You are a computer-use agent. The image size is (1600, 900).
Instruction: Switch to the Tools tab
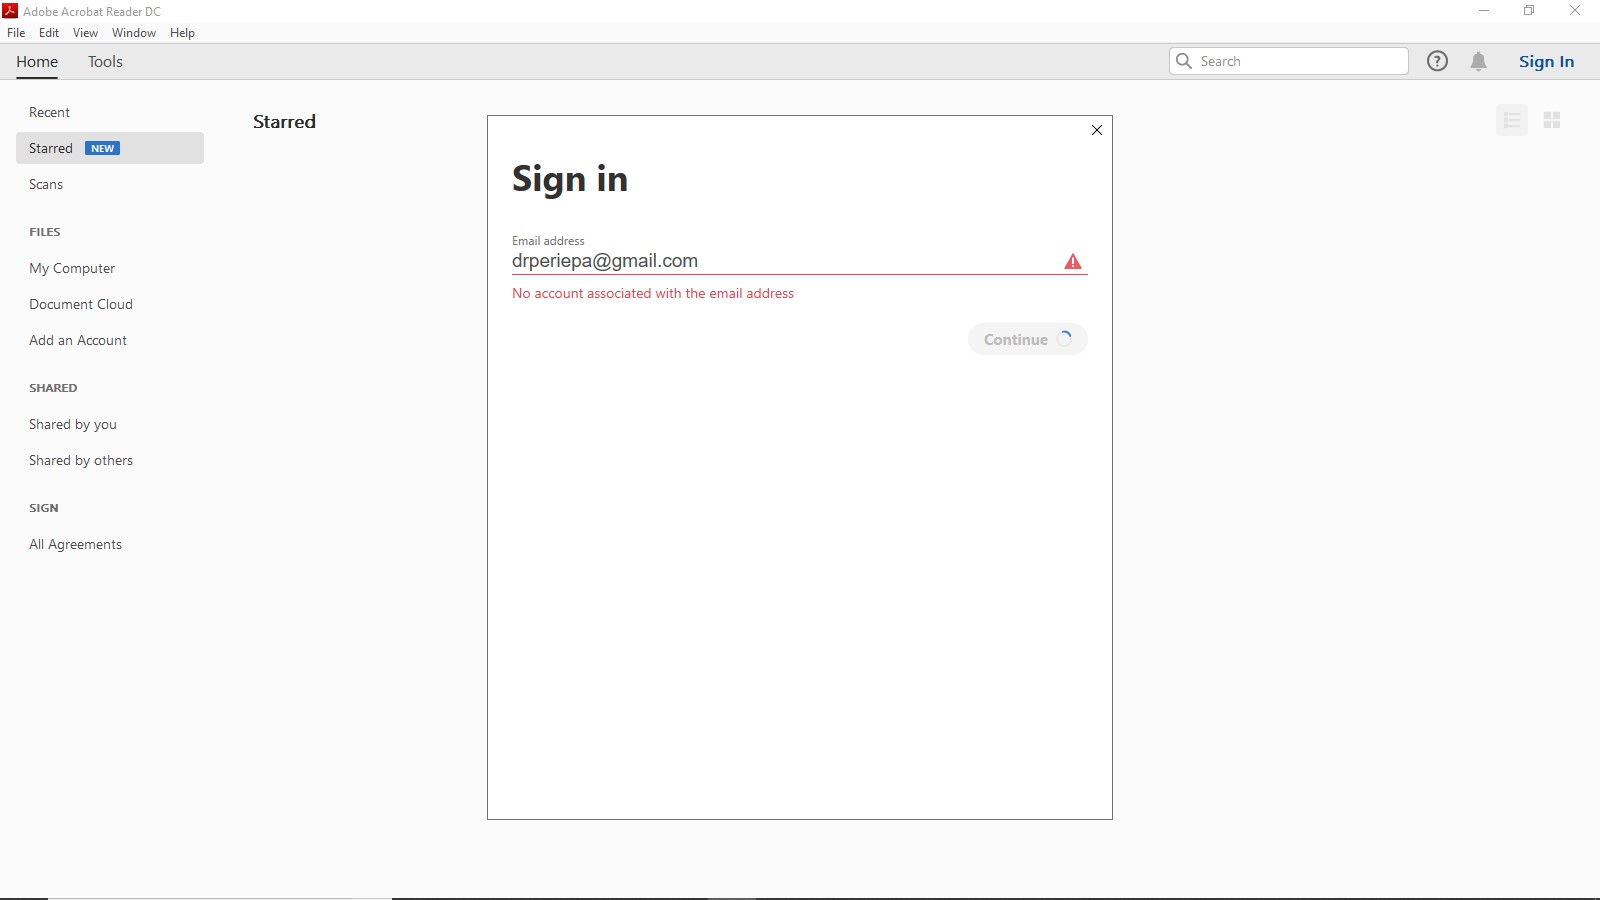pos(105,61)
